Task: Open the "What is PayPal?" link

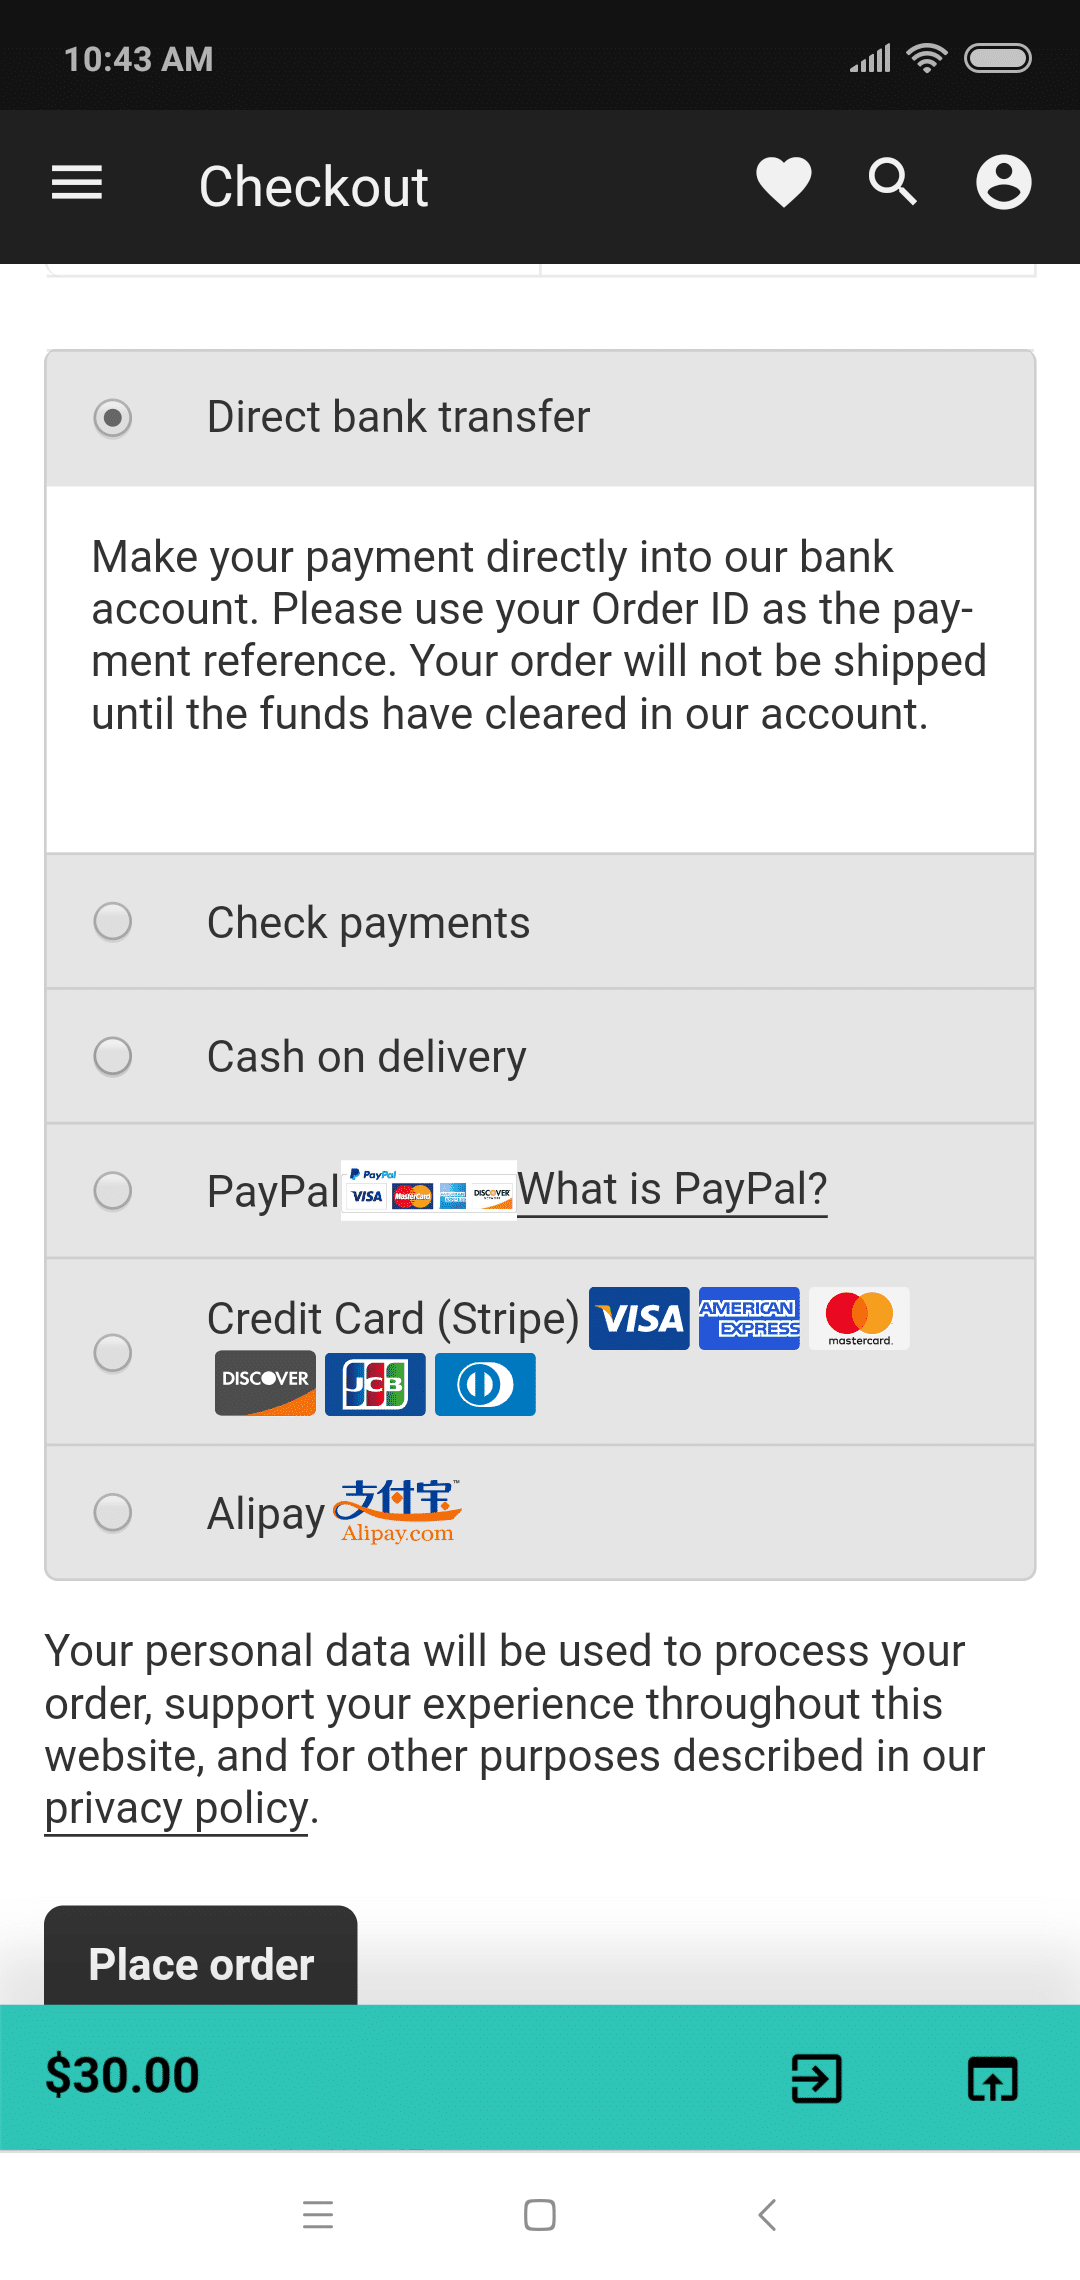Action: 672,1190
